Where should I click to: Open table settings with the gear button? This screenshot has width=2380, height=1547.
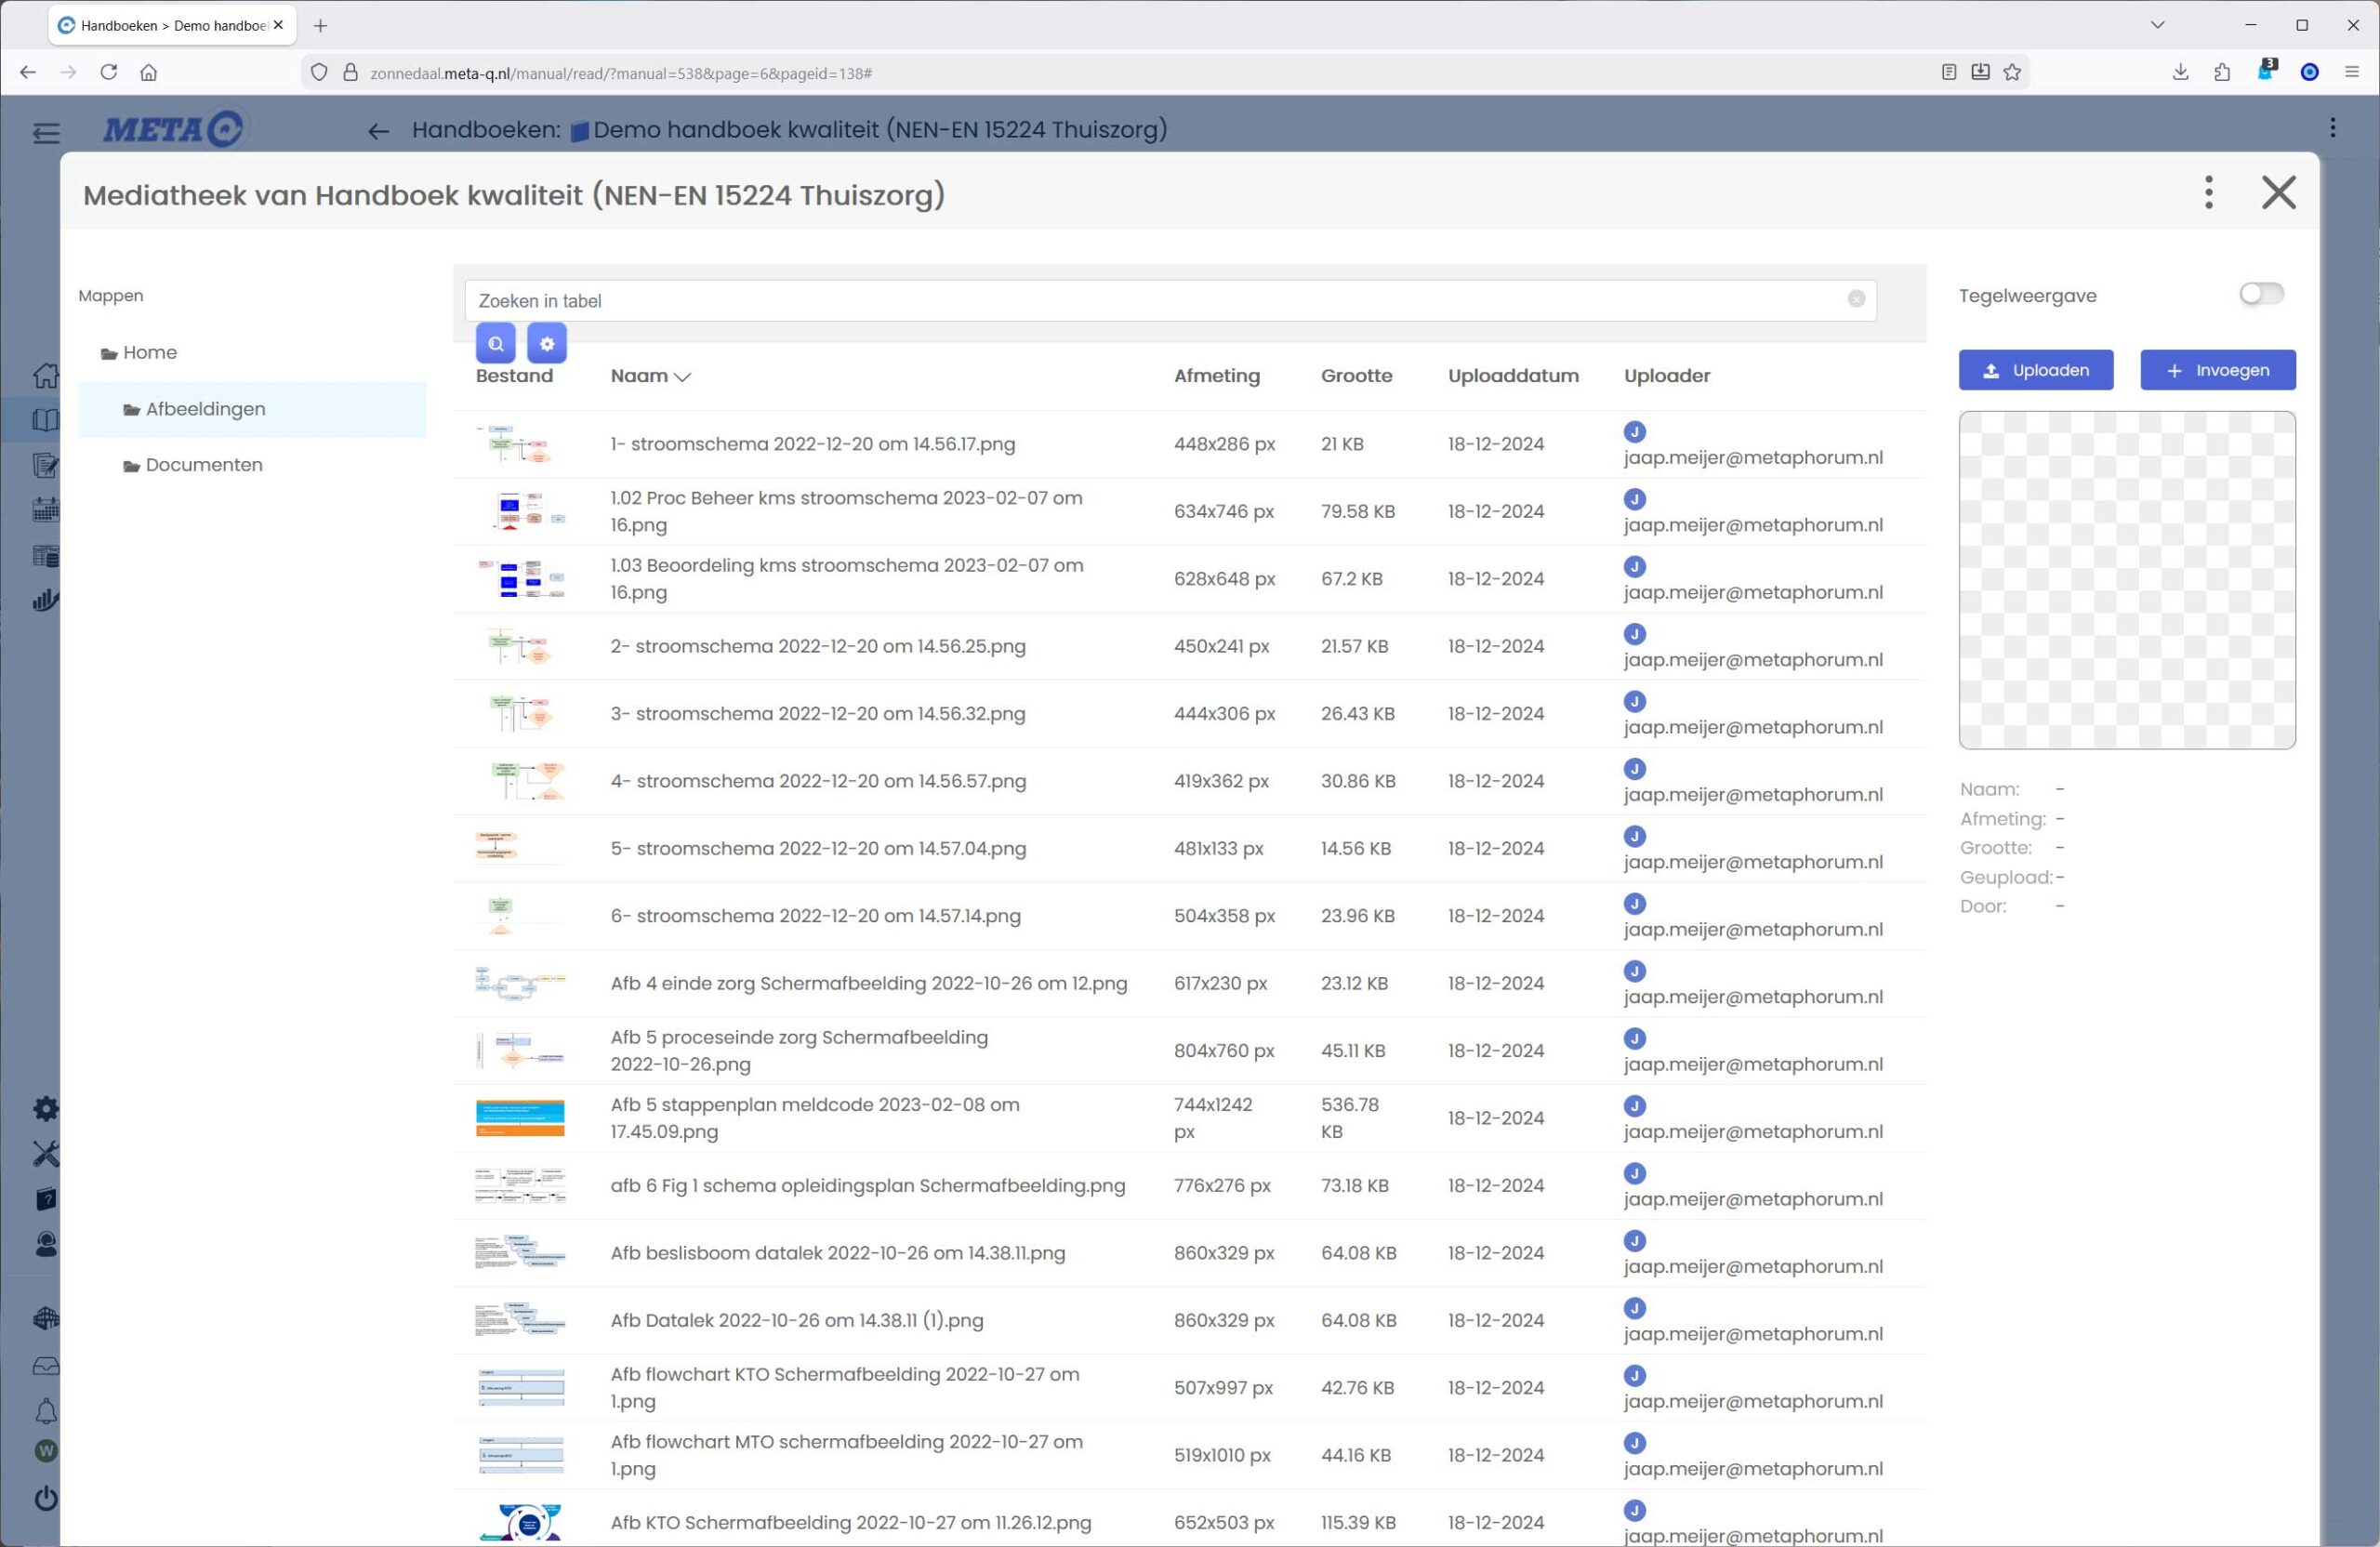(546, 344)
